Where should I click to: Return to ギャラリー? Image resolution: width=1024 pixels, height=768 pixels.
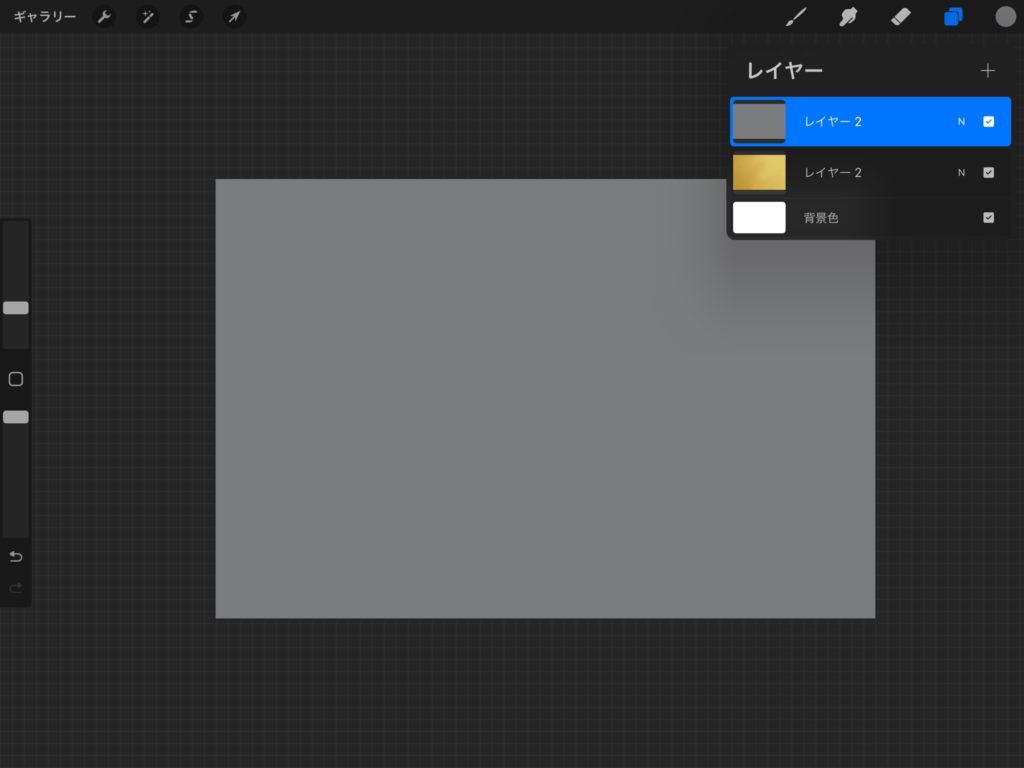(45, 17)
